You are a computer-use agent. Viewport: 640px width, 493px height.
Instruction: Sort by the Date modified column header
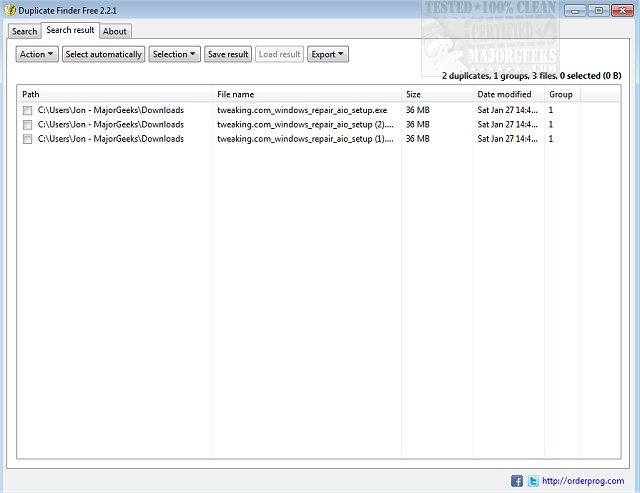509,94
